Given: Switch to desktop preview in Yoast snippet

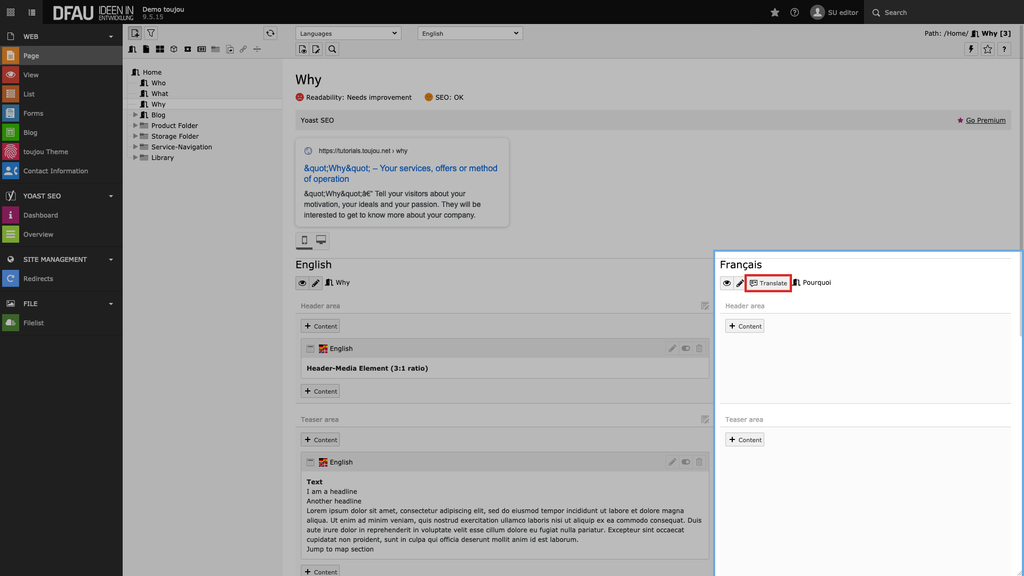Looking at the screenshot, I should [321, 240].
